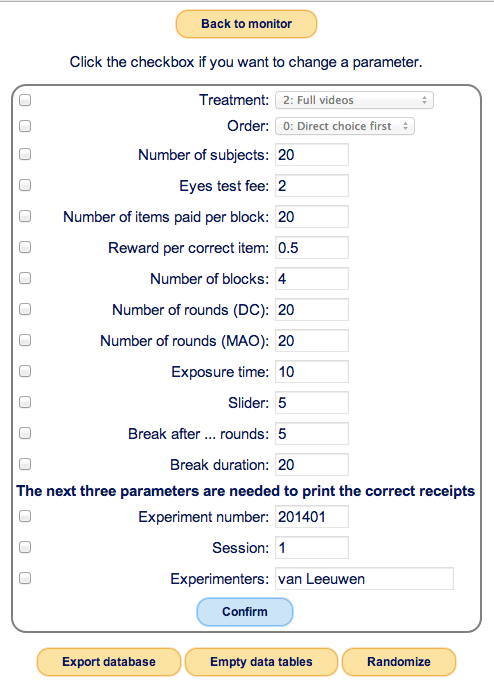Select the Experiment number input field

pos(312,517)
